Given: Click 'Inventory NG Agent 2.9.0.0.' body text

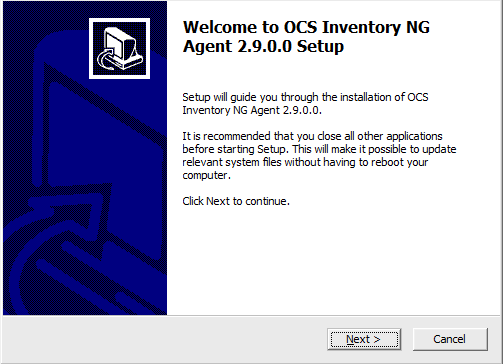Looking at the screenshot, I should pyautogui.click(x=252, y=110).
